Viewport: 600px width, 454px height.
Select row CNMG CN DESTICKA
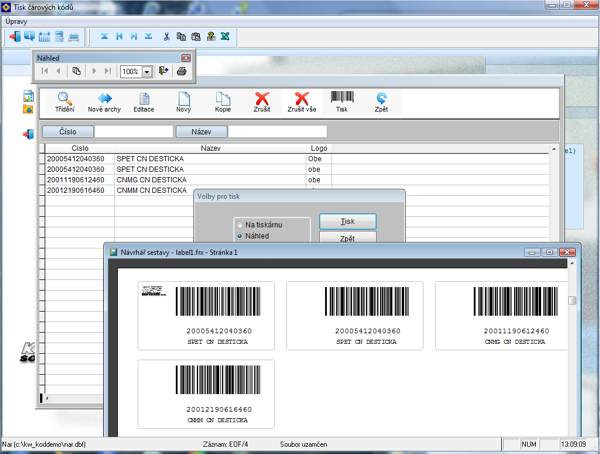(x=295, y=180)
